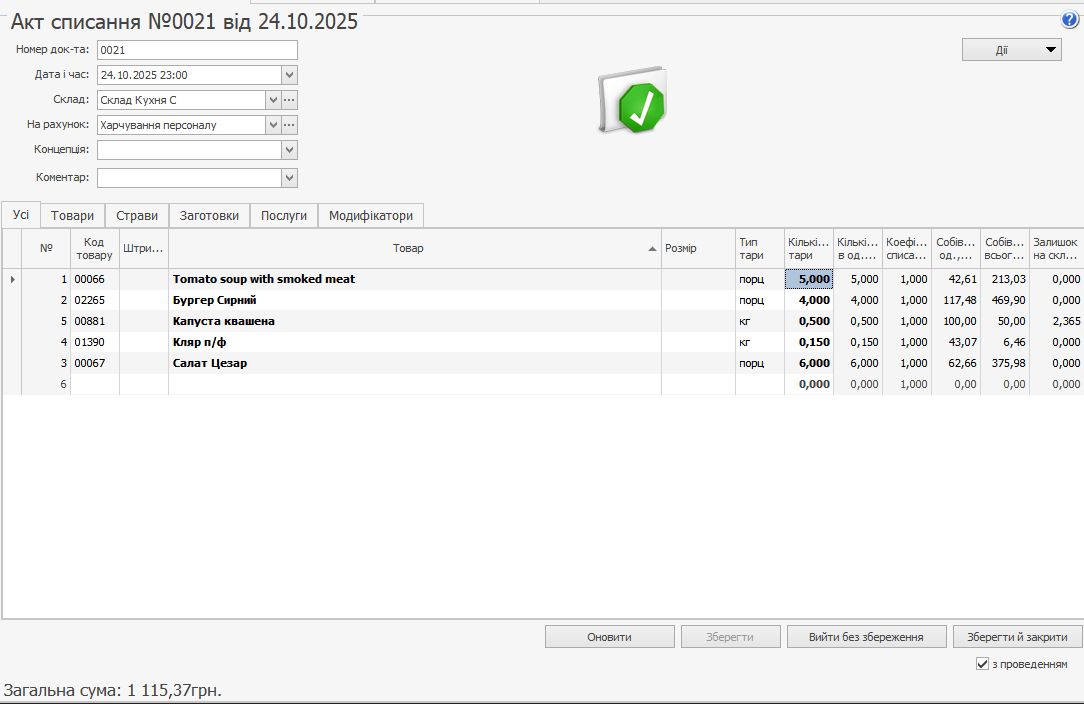Click the green checkmark document status icon

click(x=632, y=102)
